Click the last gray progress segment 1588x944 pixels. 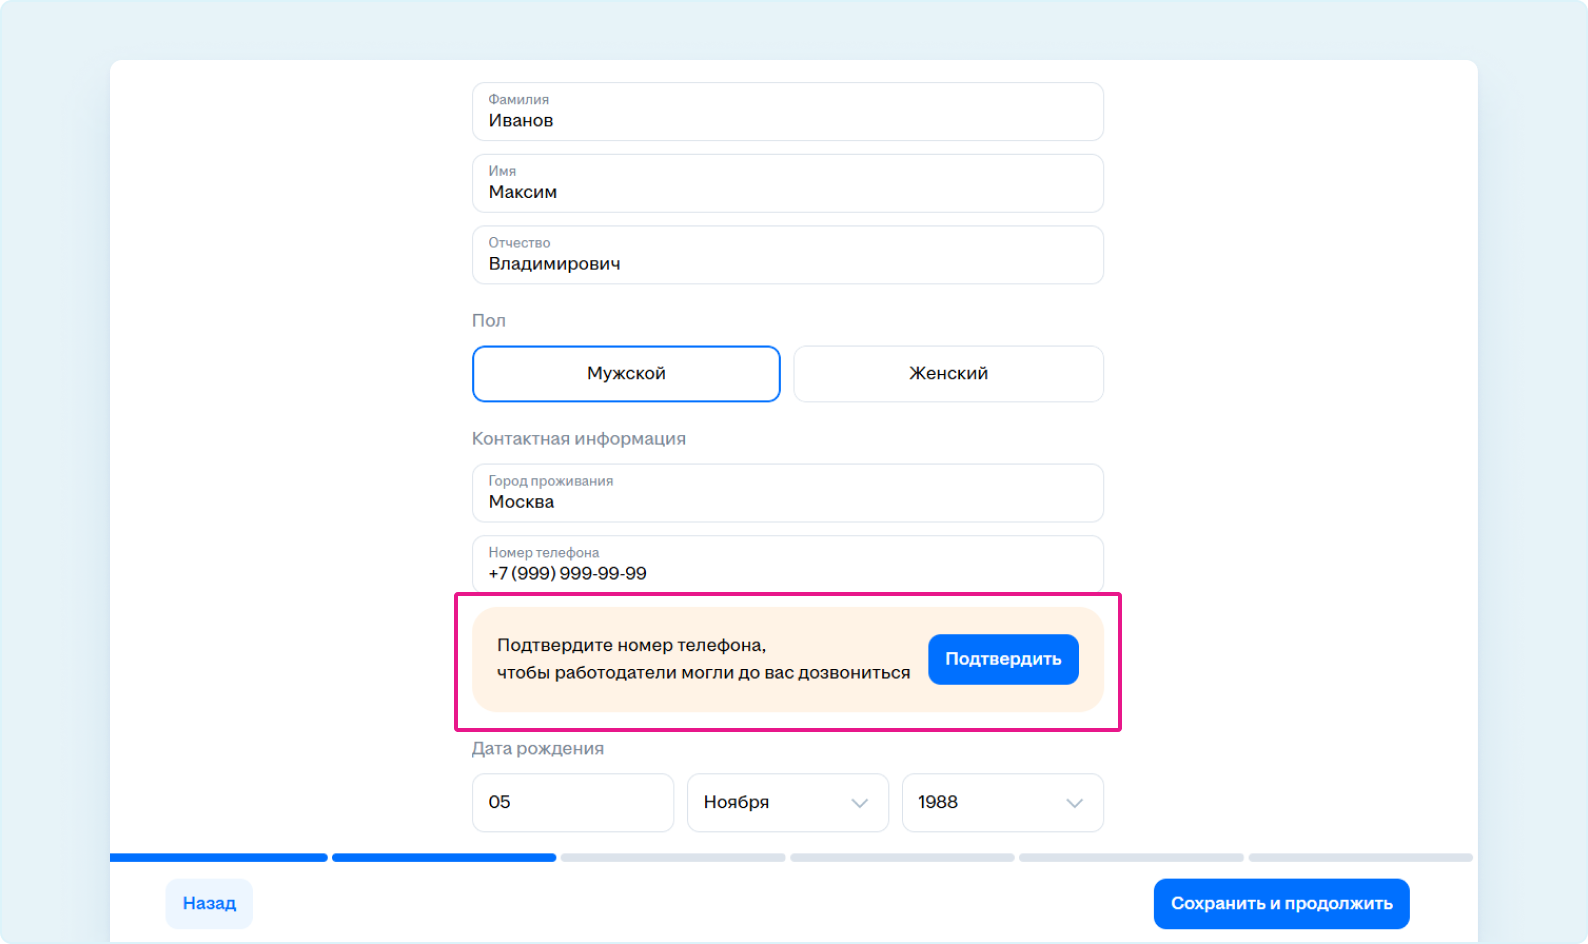1361,858
